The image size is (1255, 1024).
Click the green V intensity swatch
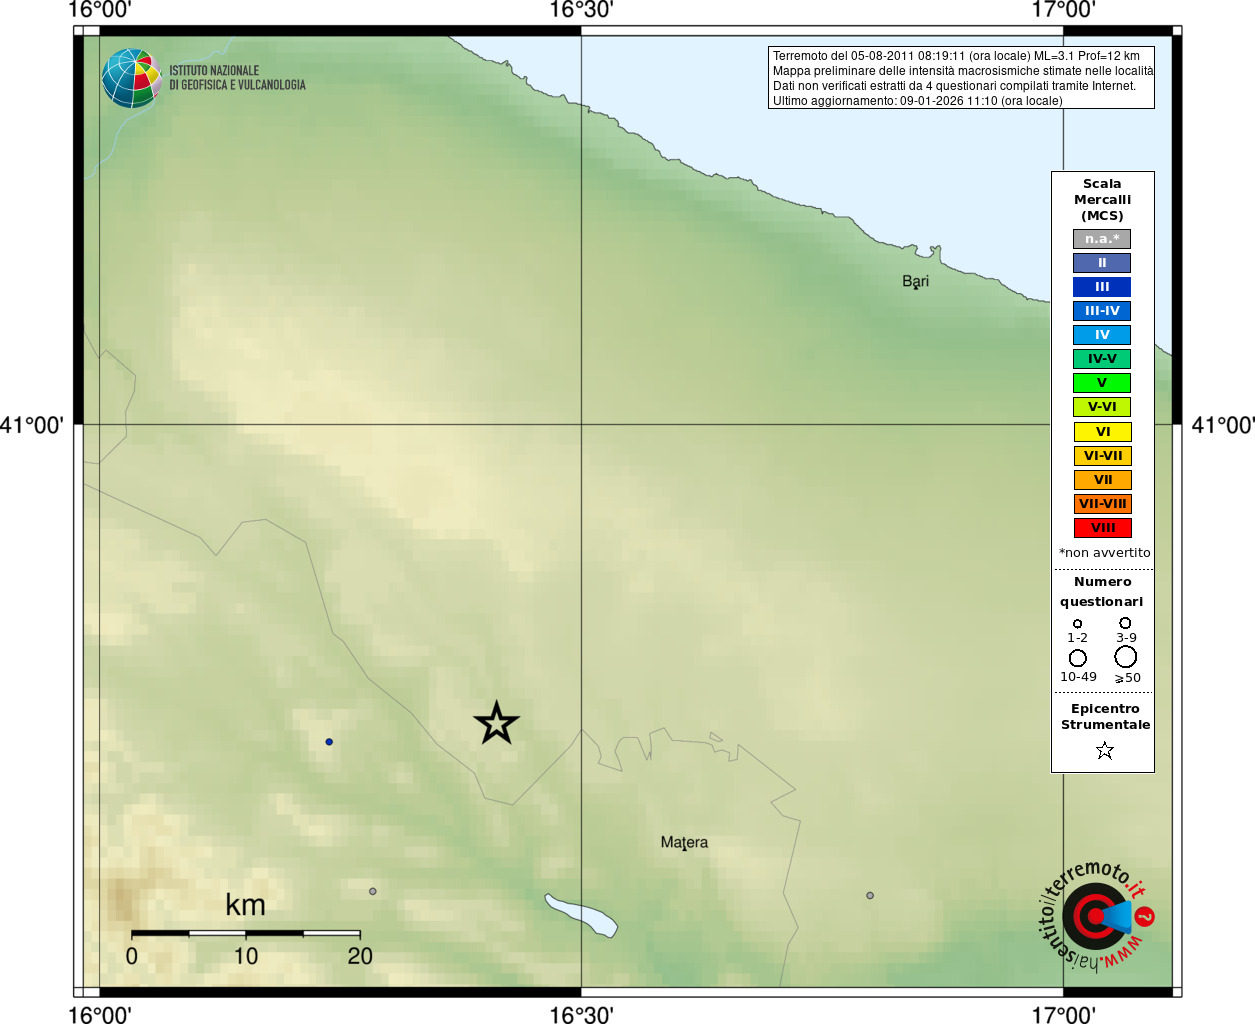coord(1102,383)
